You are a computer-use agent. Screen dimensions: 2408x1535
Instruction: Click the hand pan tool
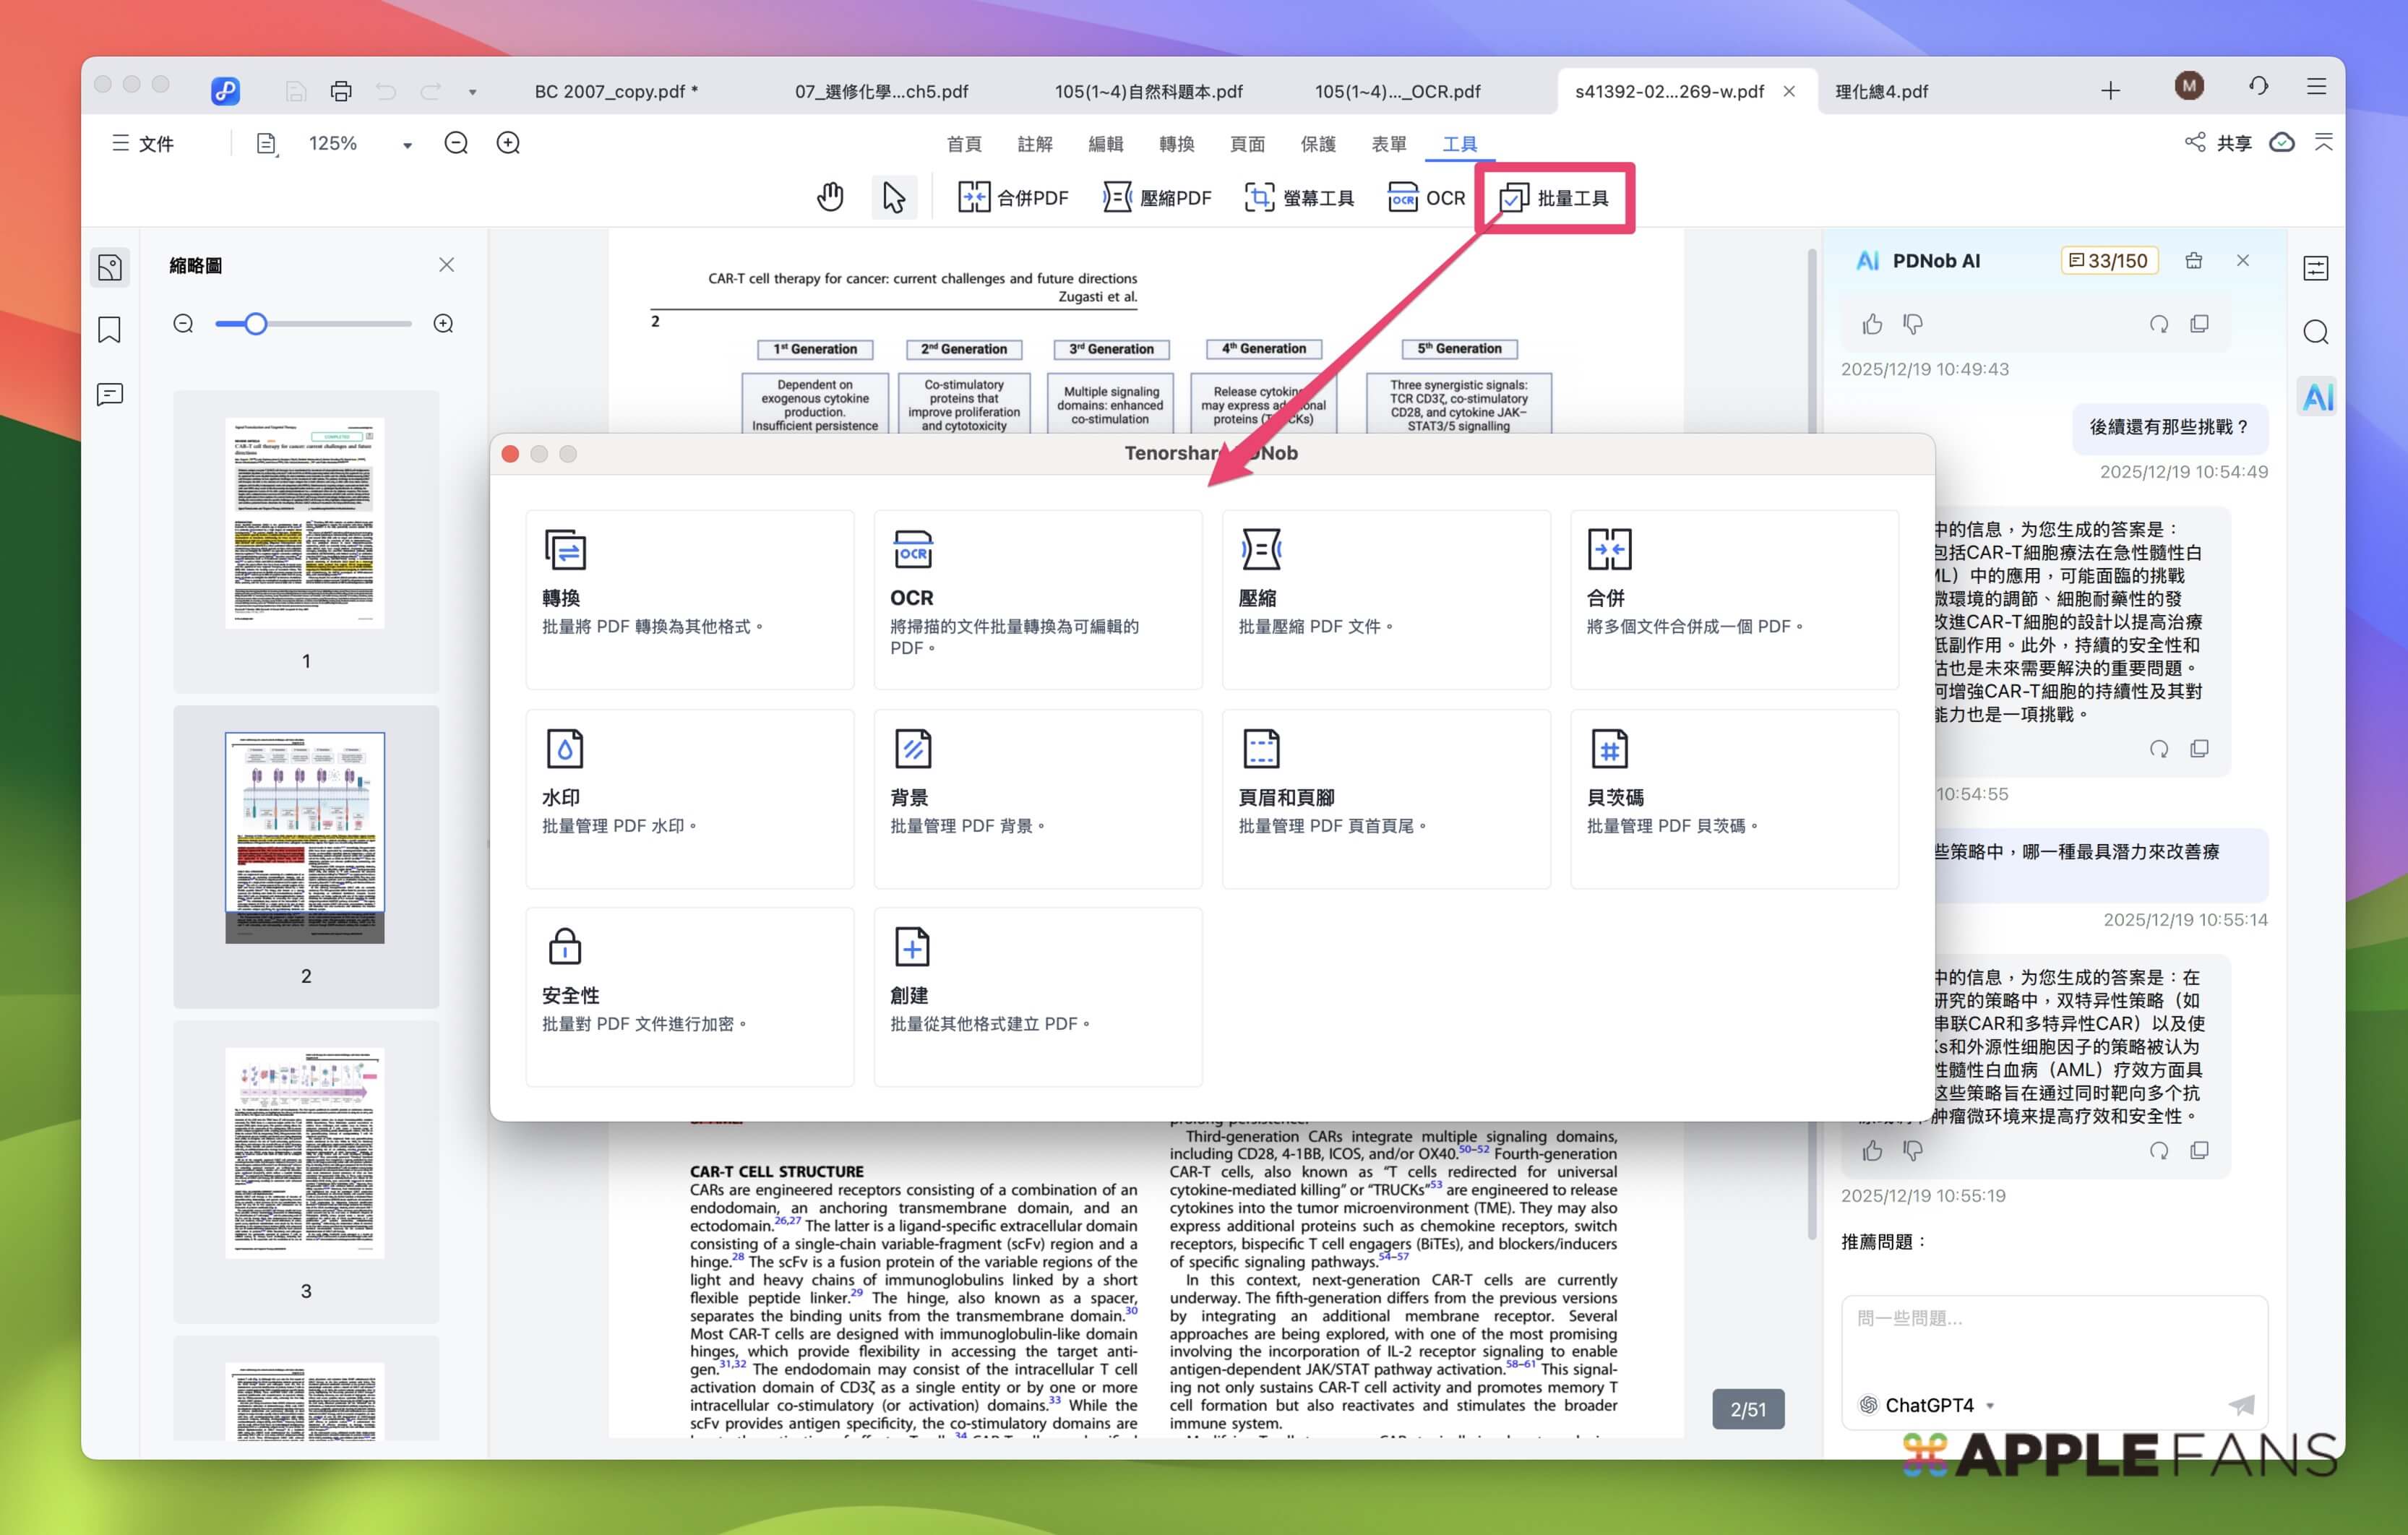pyautogui.click(x=830, y=197)
